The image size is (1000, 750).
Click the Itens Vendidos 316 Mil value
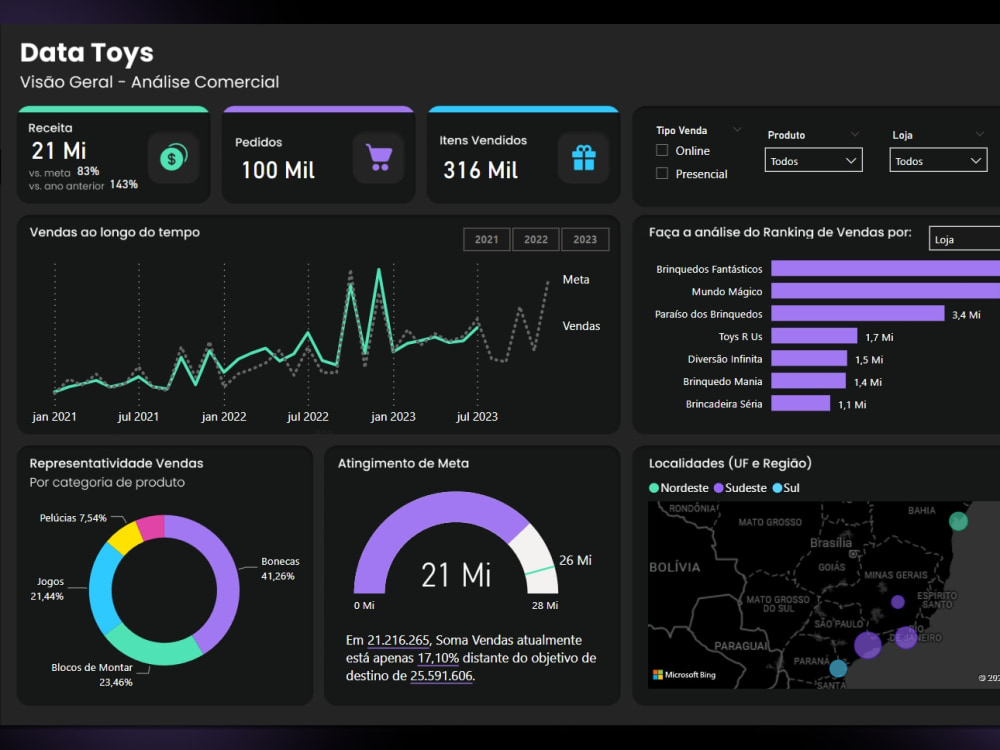pos(480,170)
